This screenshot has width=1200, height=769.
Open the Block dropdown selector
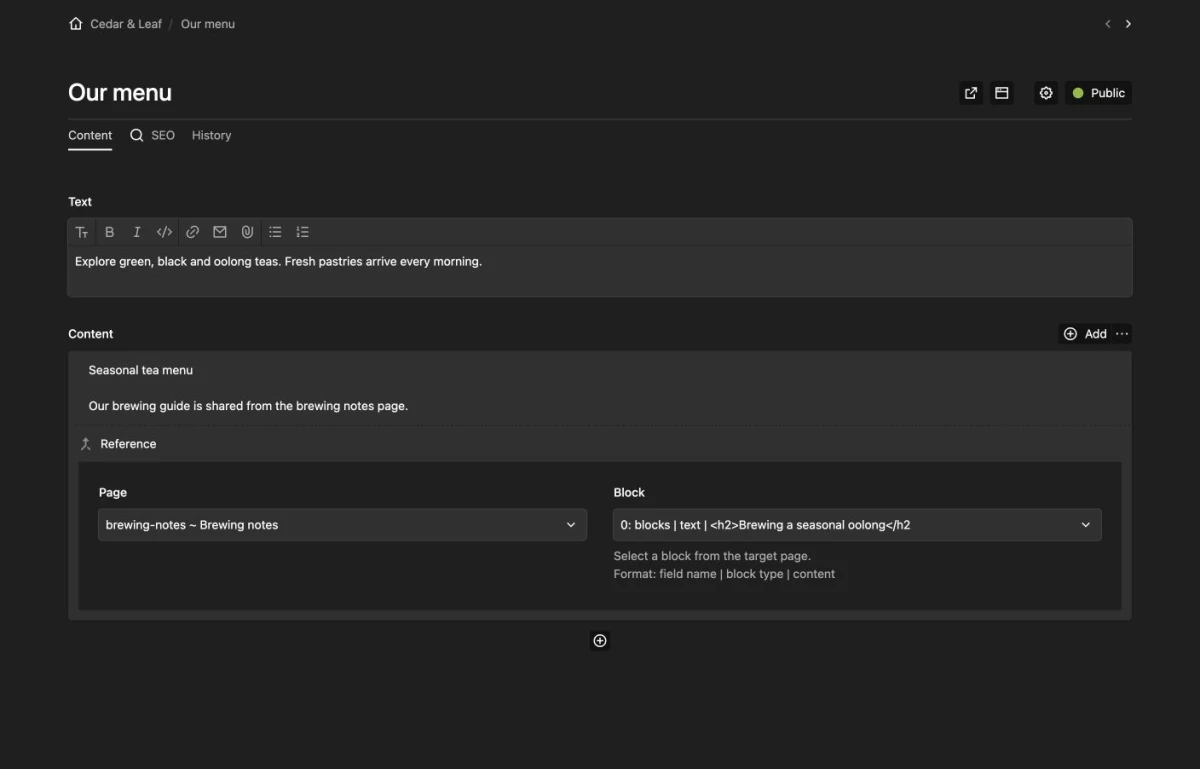pos(857,525)
